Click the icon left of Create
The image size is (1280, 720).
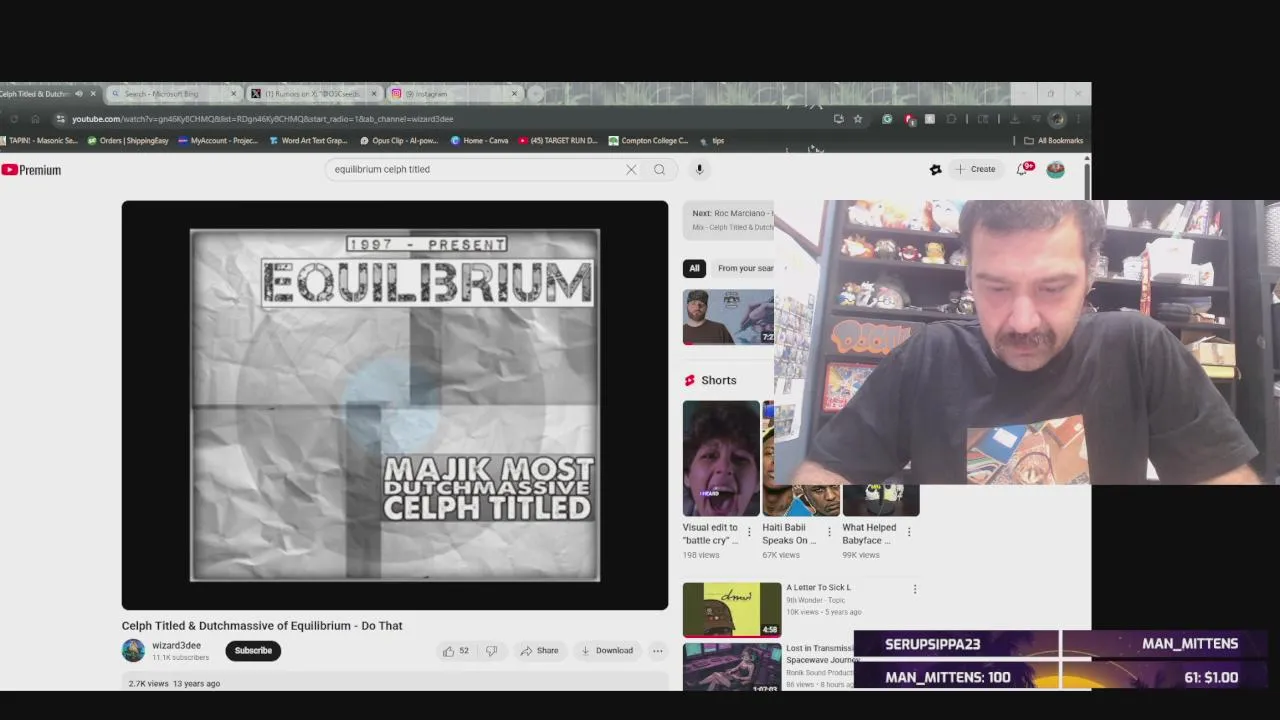935,170
